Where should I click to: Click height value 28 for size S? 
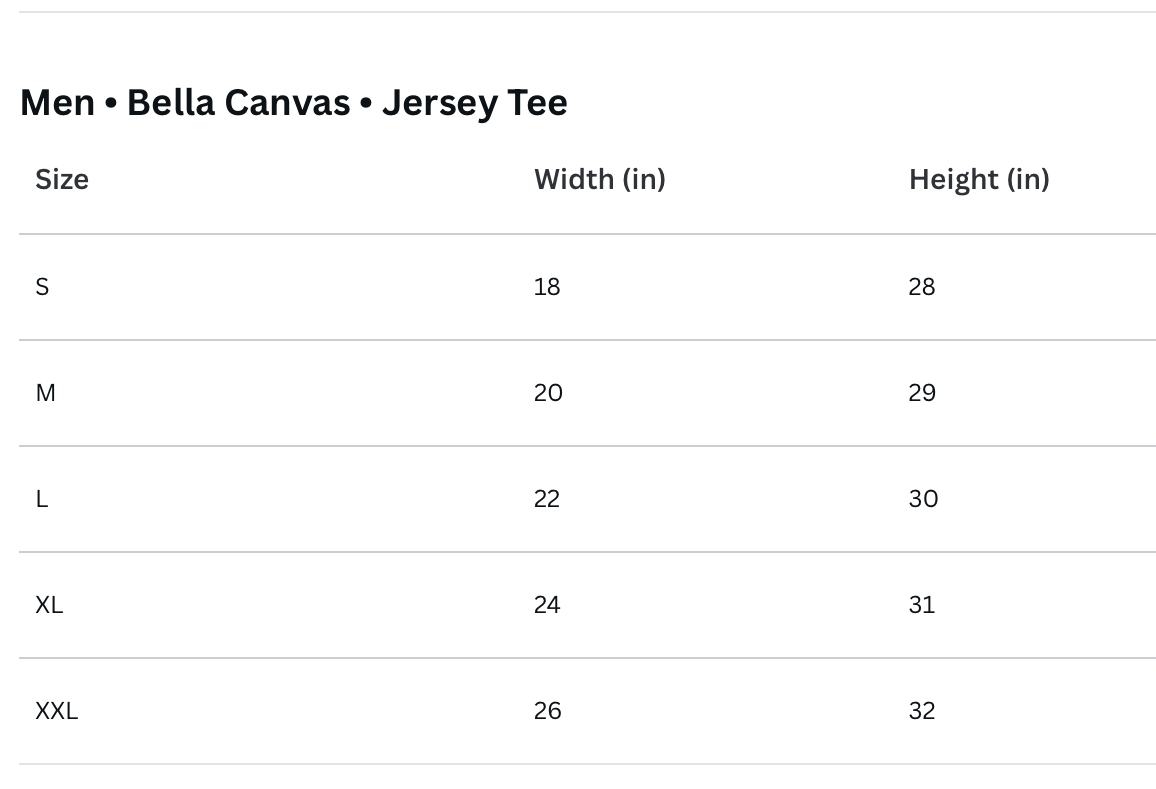(x=921, y=287)
